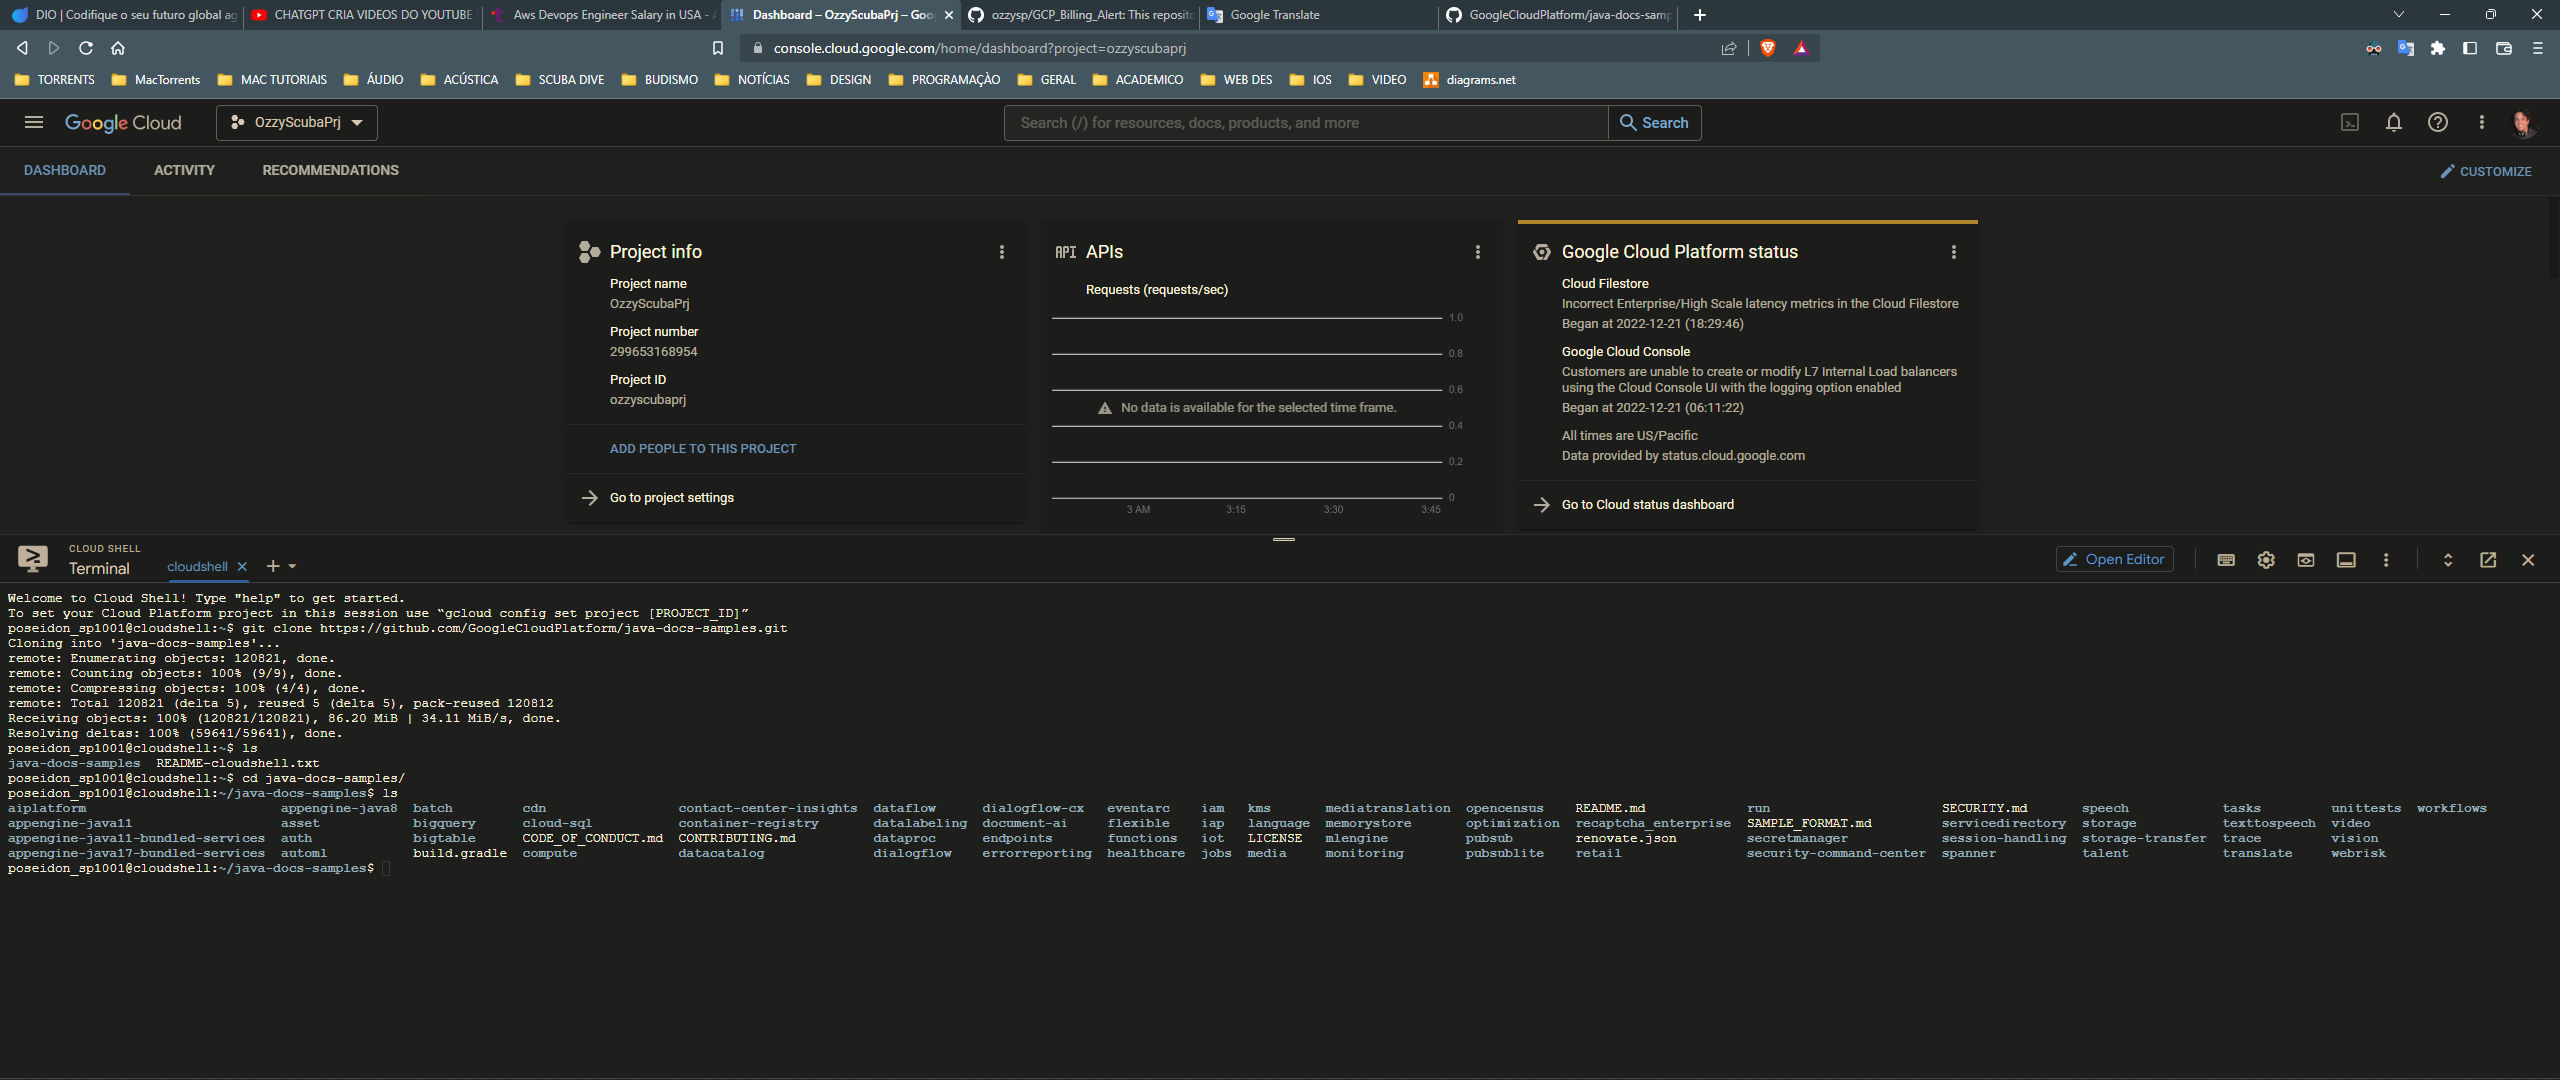Toggle keyboard shortcuts icon in Cloud Shell toolbar
This screenshot has height=1080, width=2560.
pos(2225,560)
